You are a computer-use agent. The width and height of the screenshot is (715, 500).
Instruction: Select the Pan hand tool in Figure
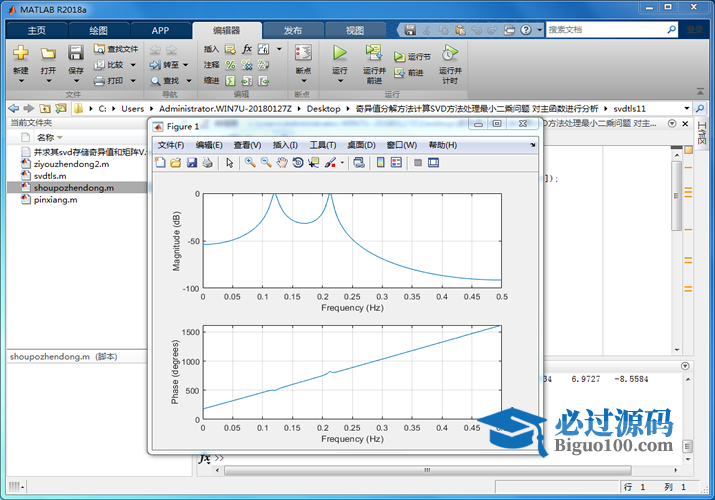click(282, 162)
